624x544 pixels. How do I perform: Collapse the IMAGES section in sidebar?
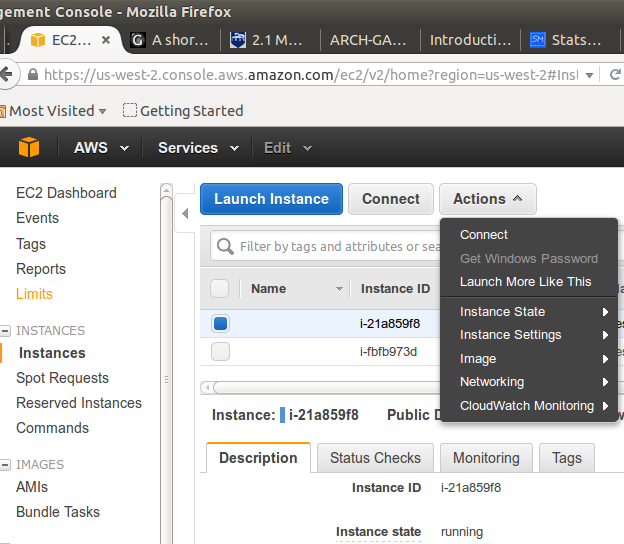6,464
